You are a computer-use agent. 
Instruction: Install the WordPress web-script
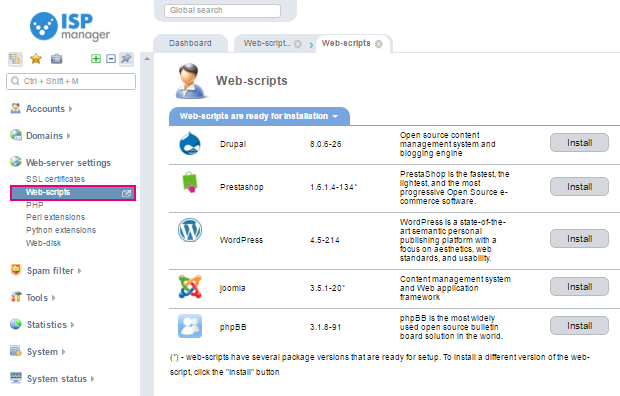click(x=579, y=239)
